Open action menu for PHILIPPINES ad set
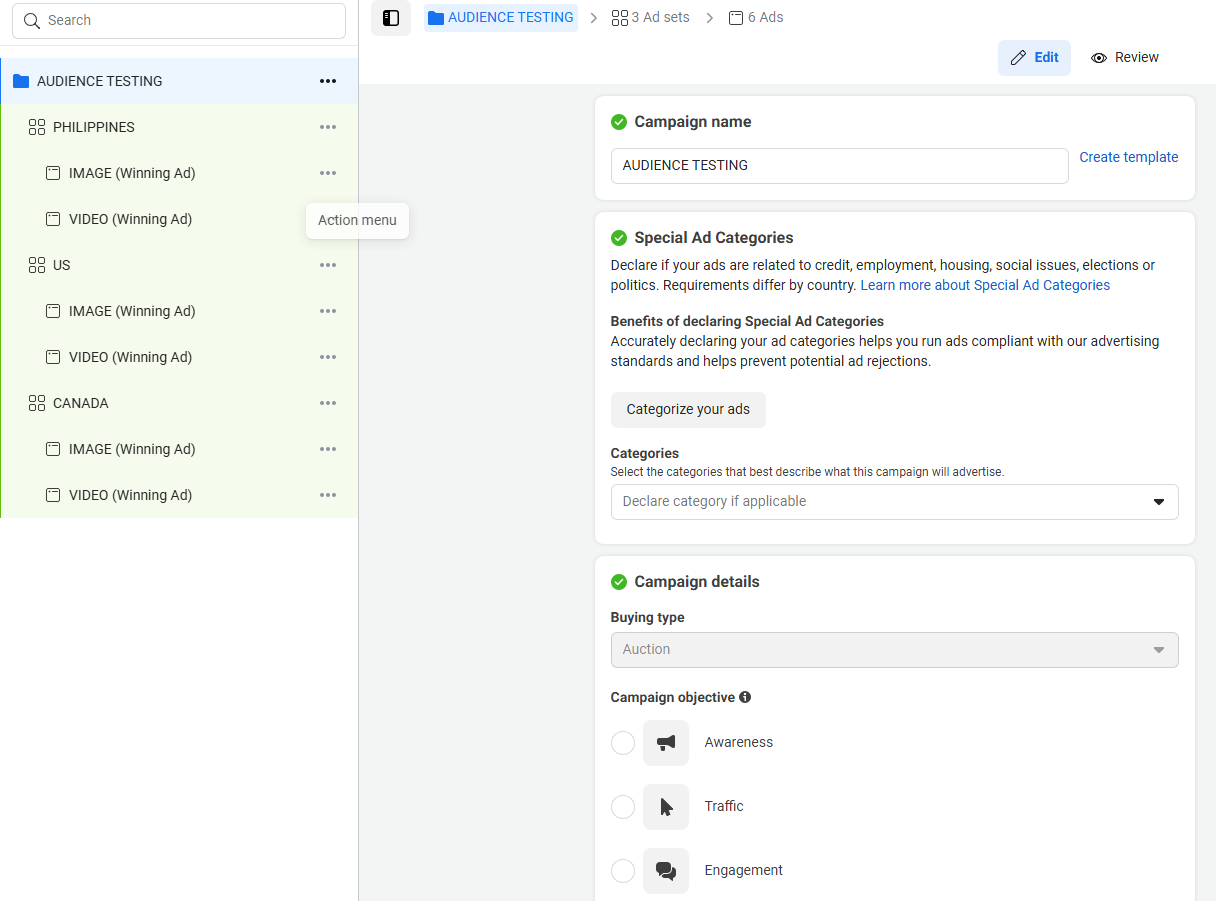This screenshot has width=1216, height=901. point(328,127)
